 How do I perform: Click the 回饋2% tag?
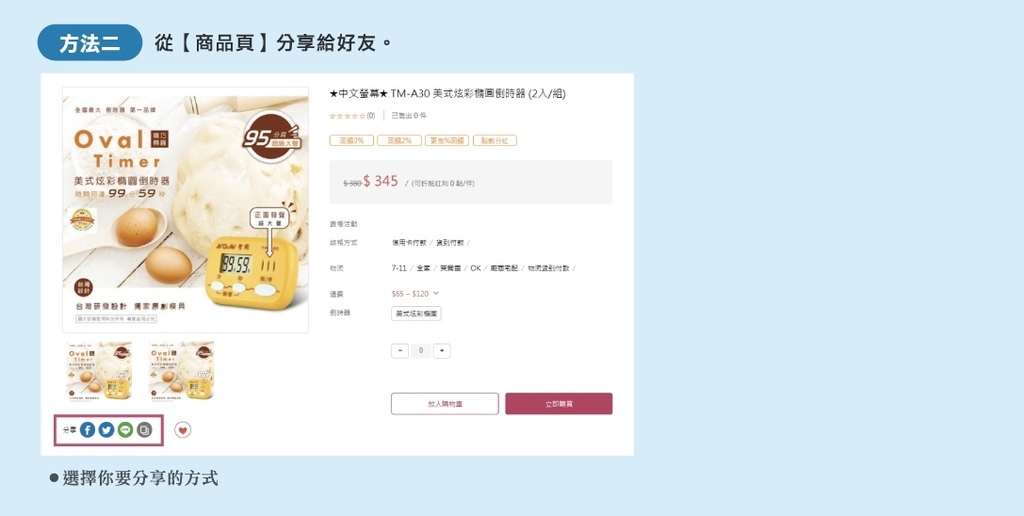[x=399, y=140]
